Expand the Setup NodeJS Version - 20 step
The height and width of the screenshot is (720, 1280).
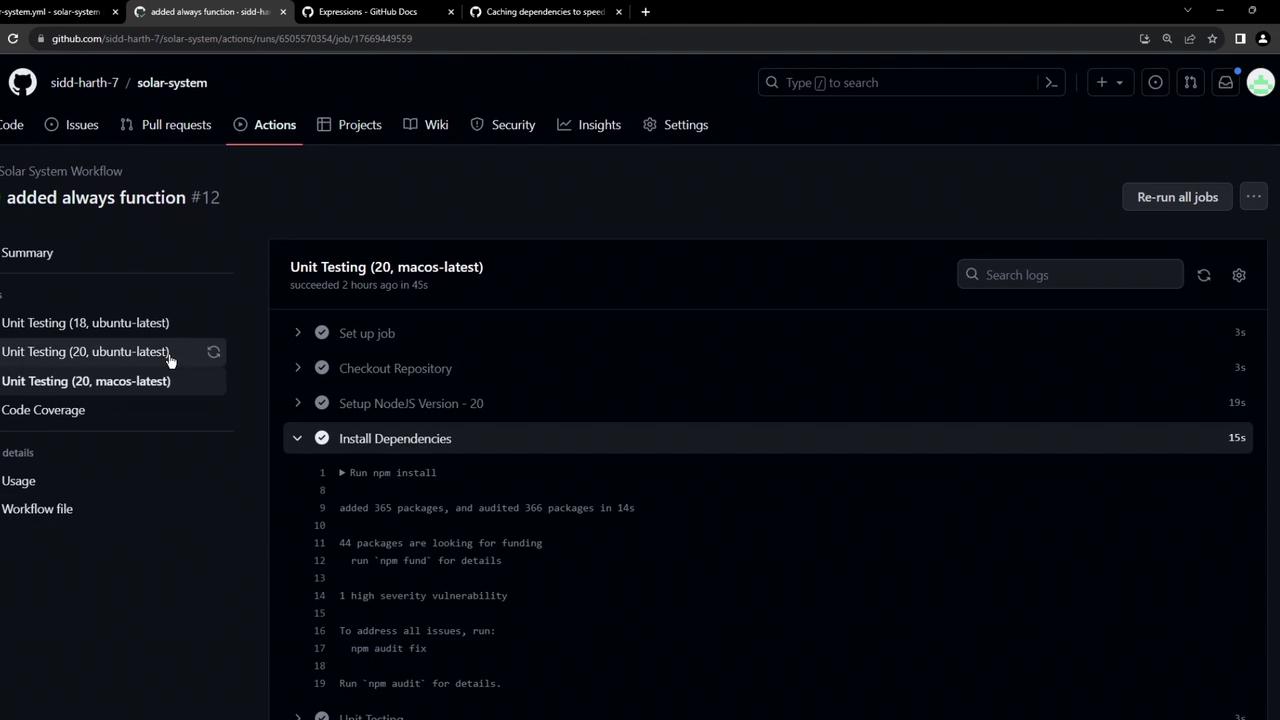tap(297, 403)
